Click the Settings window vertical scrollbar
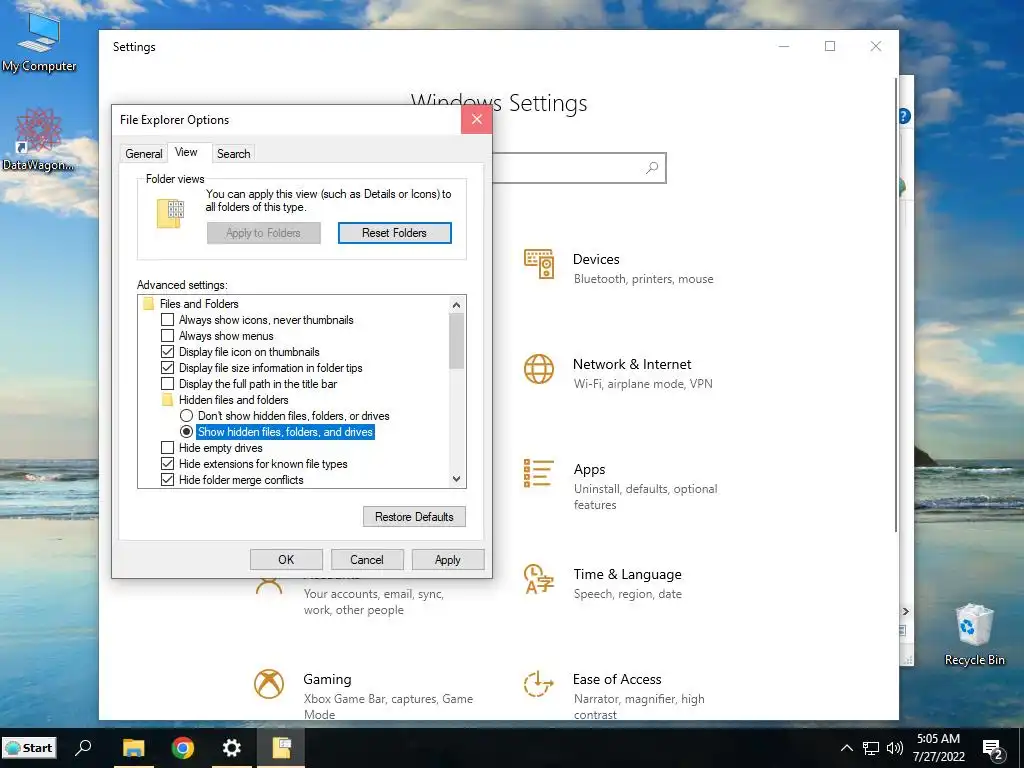Image resolution: width=1024 pixels, height=768 pixels. tap(896, 304)
